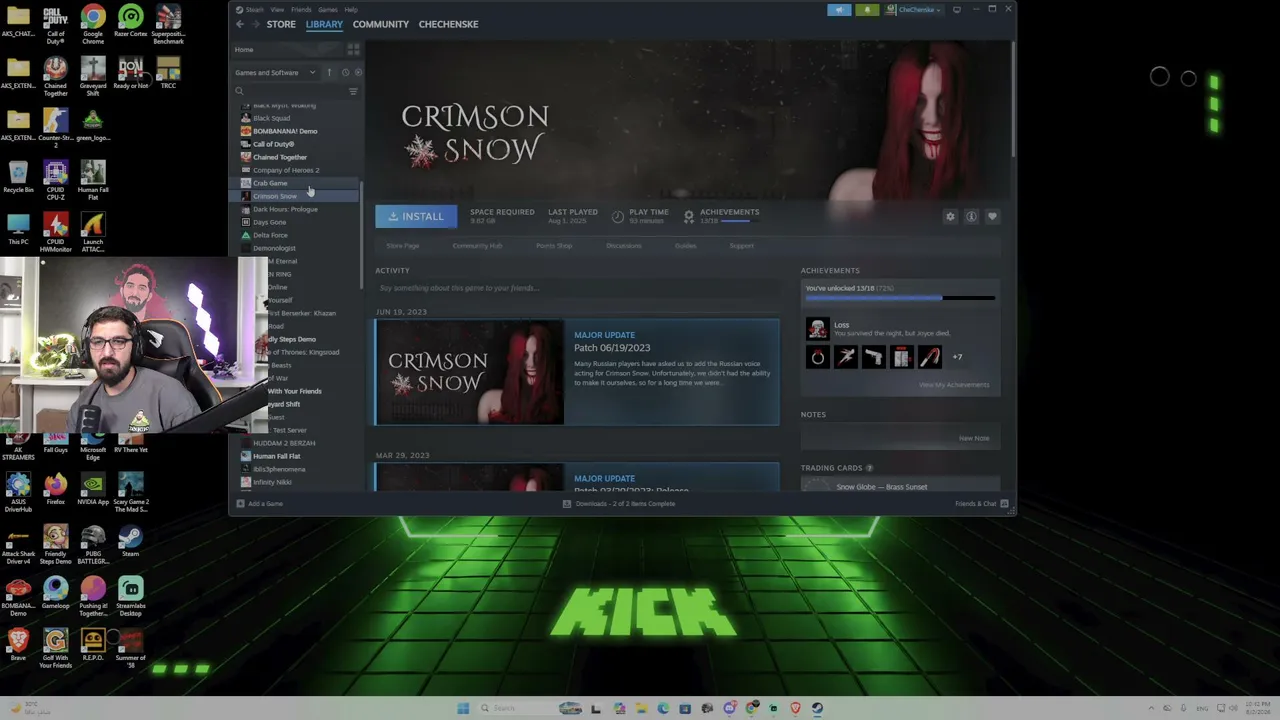This screenshot has width=1280, height=720.
Task: Click the announcements megaphone button
Action: (x=839, y=10)
